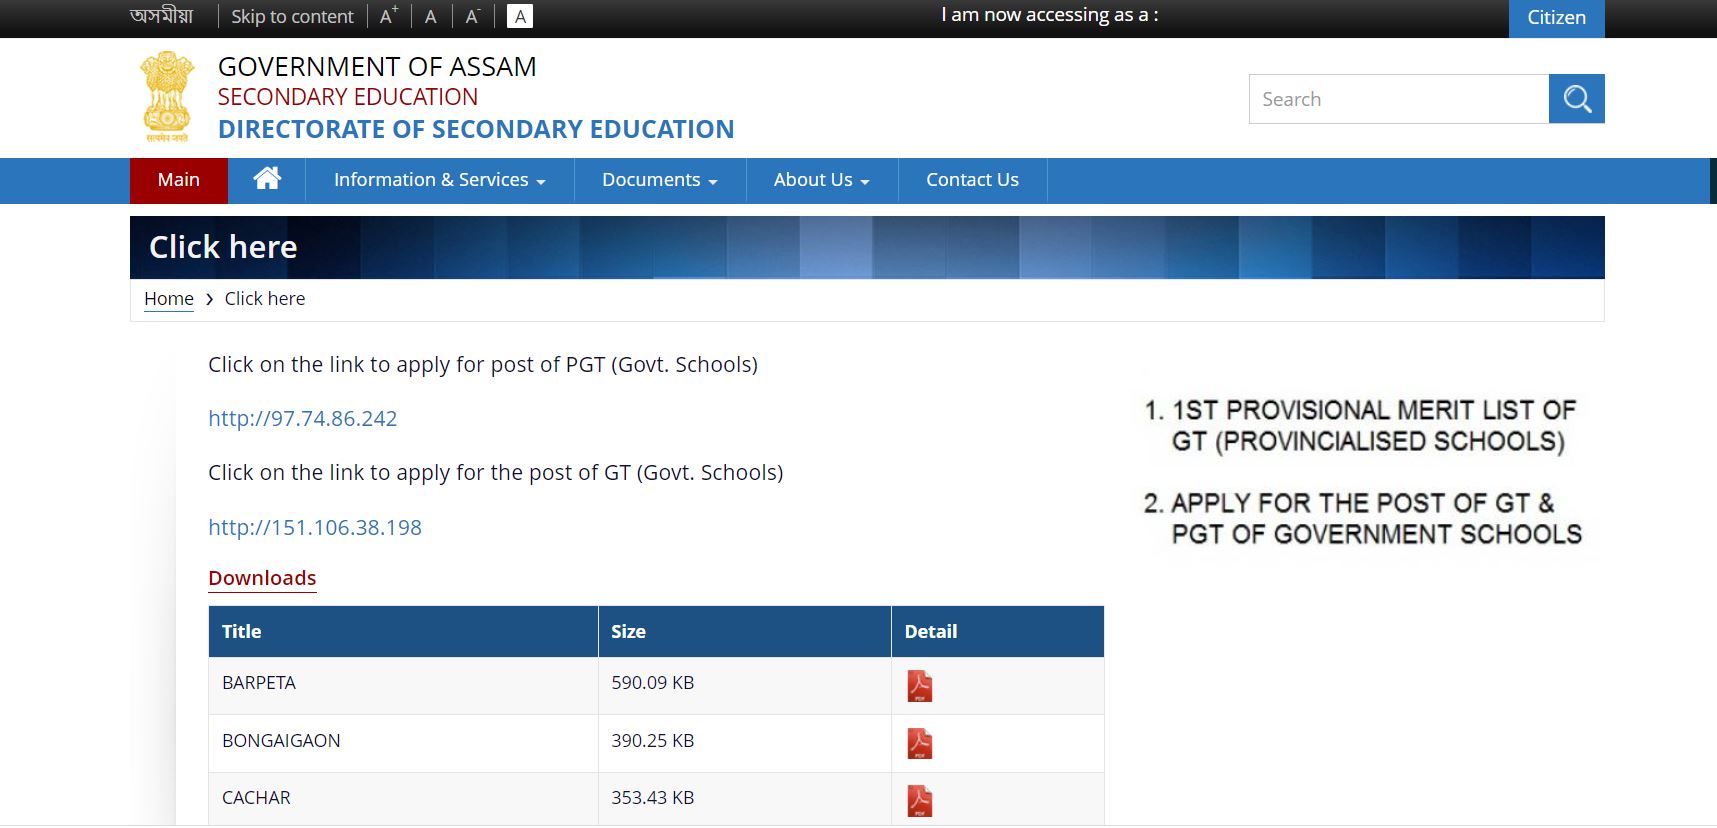Open the Citizen access selector
The height and width of the screenshot is (828, 1717).
click(x=1556, y=18)
